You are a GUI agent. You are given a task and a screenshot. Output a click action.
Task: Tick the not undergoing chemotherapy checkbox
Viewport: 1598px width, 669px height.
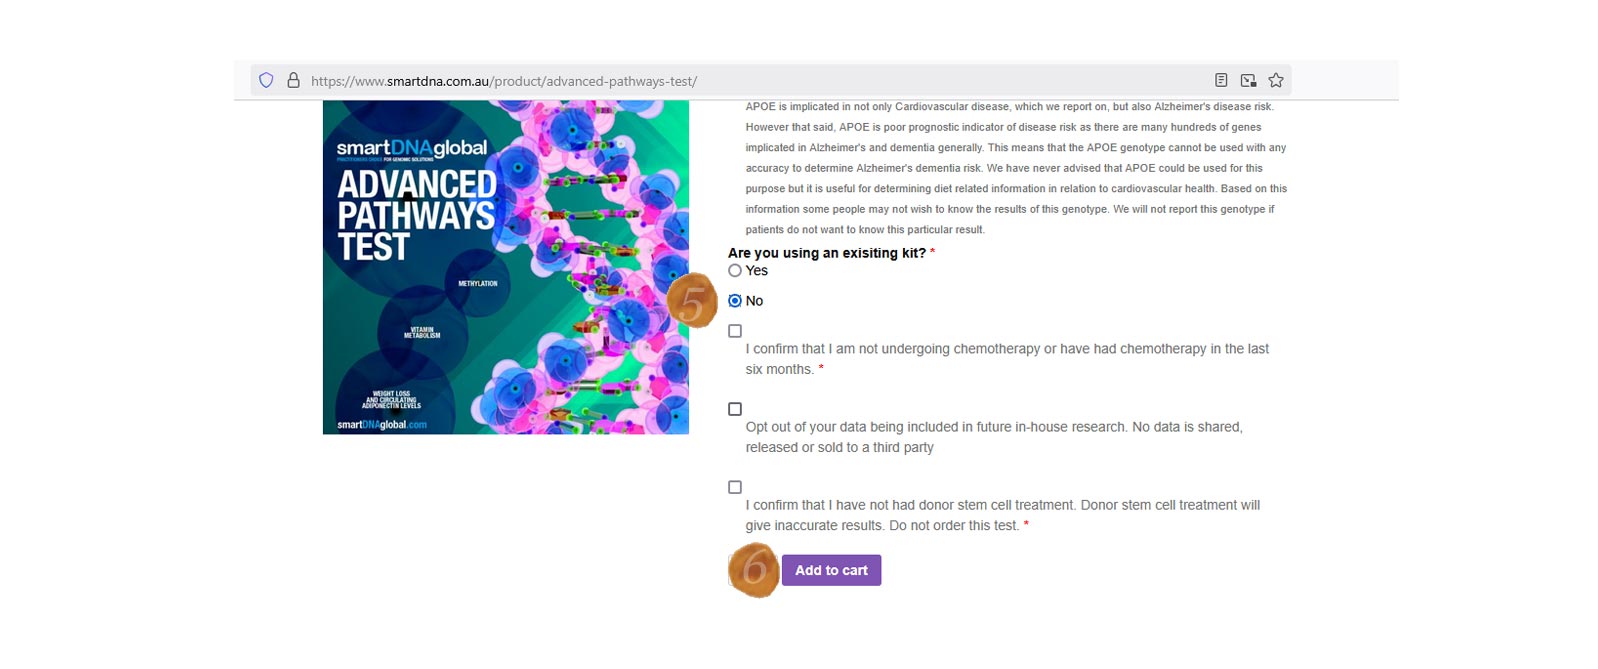pyautogui.click(x=735, y=331)
